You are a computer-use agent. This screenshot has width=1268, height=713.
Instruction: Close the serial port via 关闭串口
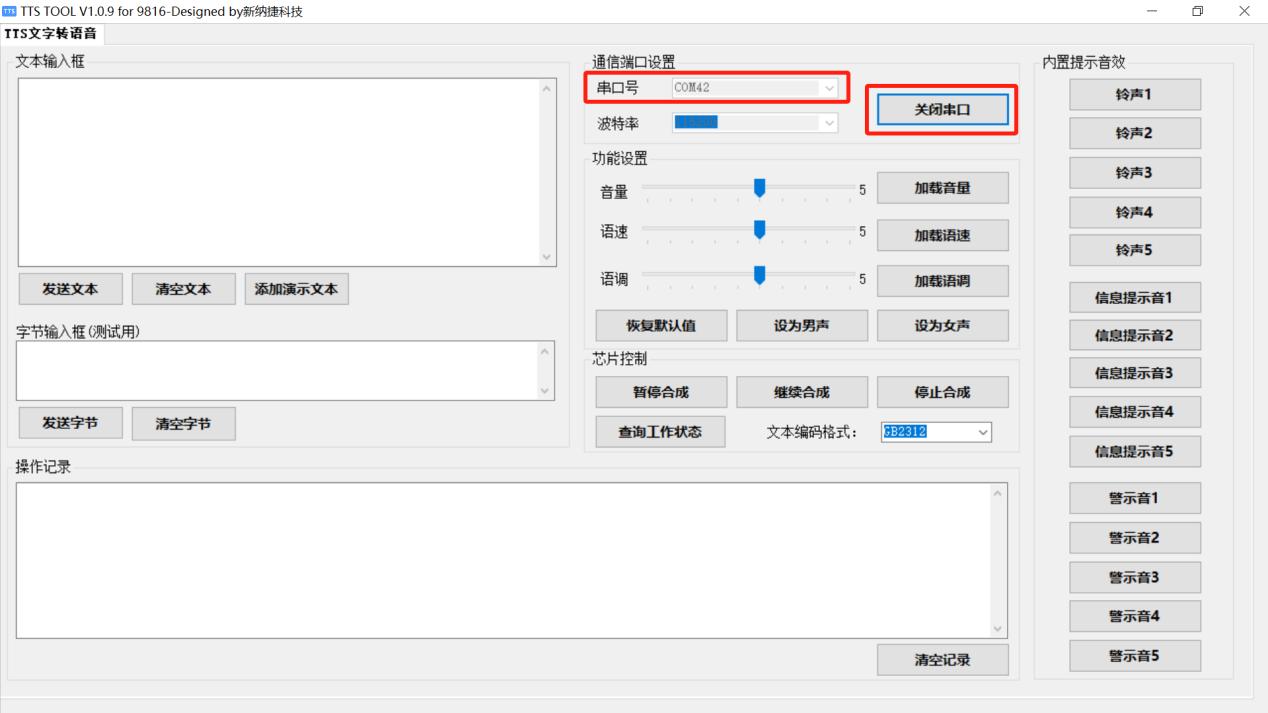pos(940,110)
